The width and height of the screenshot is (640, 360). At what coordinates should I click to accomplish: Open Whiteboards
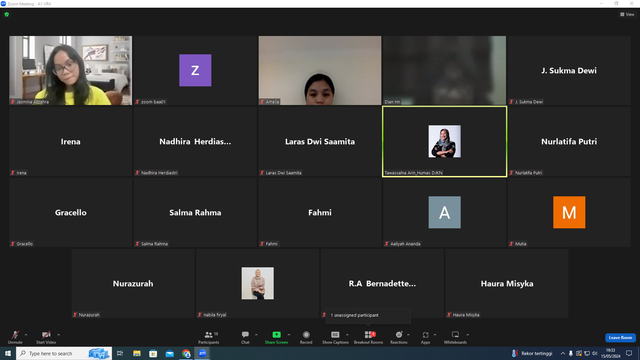tap(455, 337)
